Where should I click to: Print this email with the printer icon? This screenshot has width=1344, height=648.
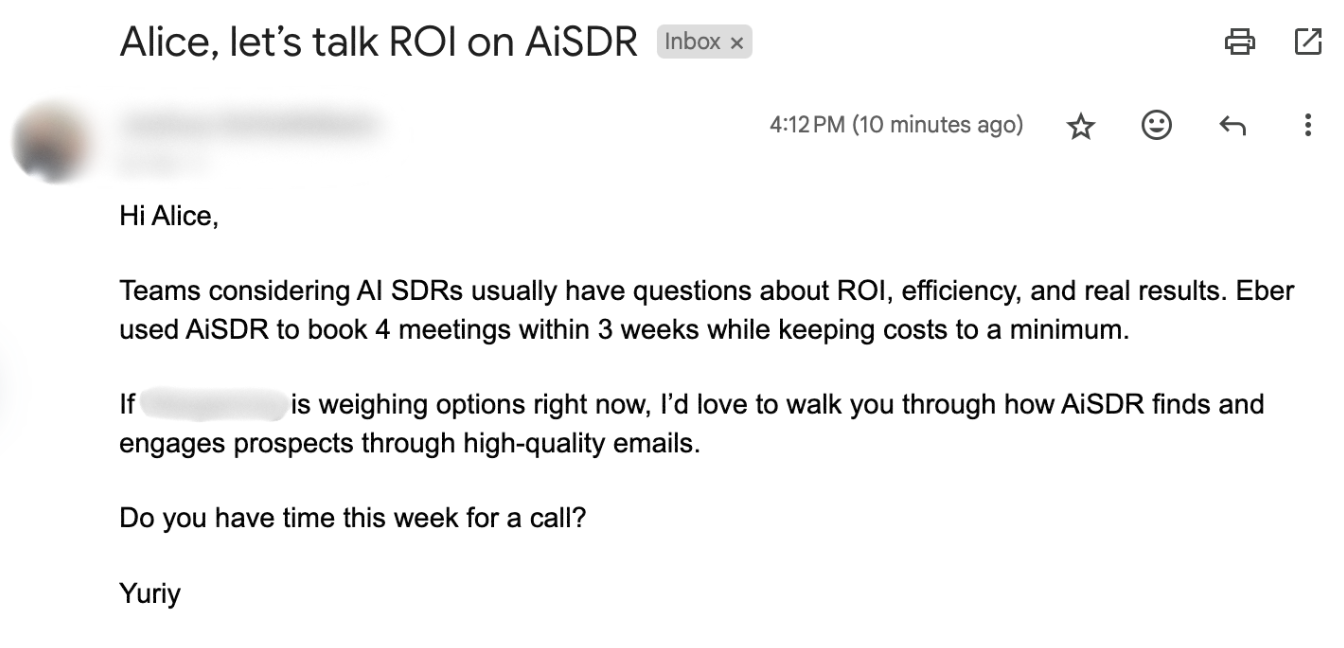pos(1239,41)
